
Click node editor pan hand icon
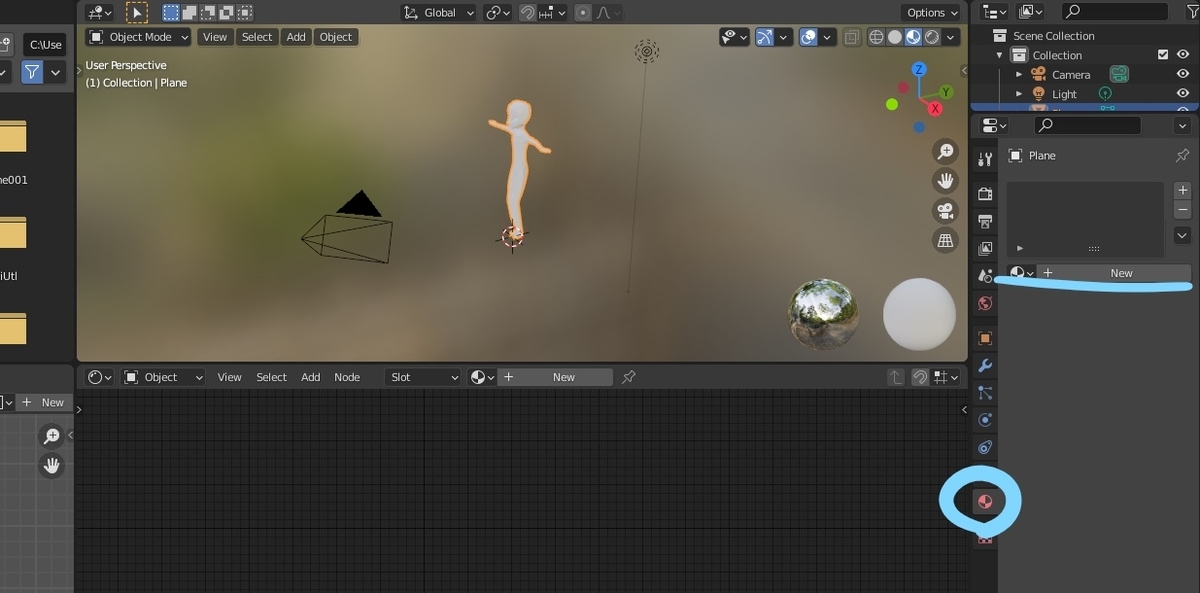pos(51,465)
